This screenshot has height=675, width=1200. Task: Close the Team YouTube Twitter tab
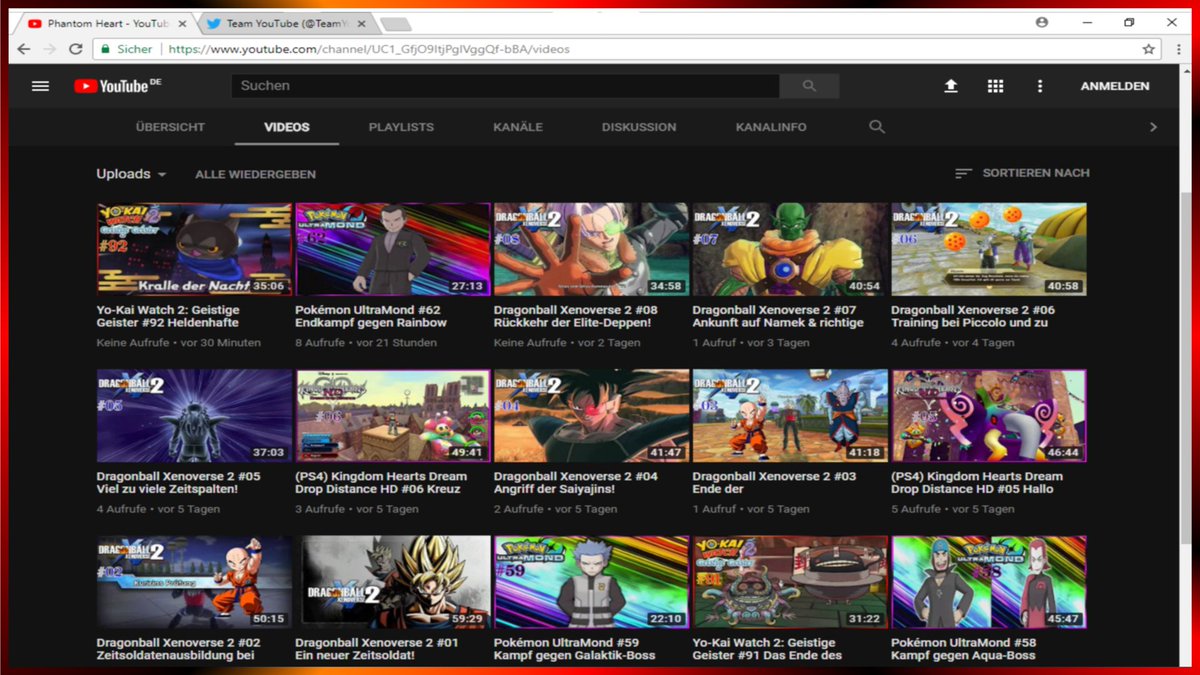click(362, 23)
